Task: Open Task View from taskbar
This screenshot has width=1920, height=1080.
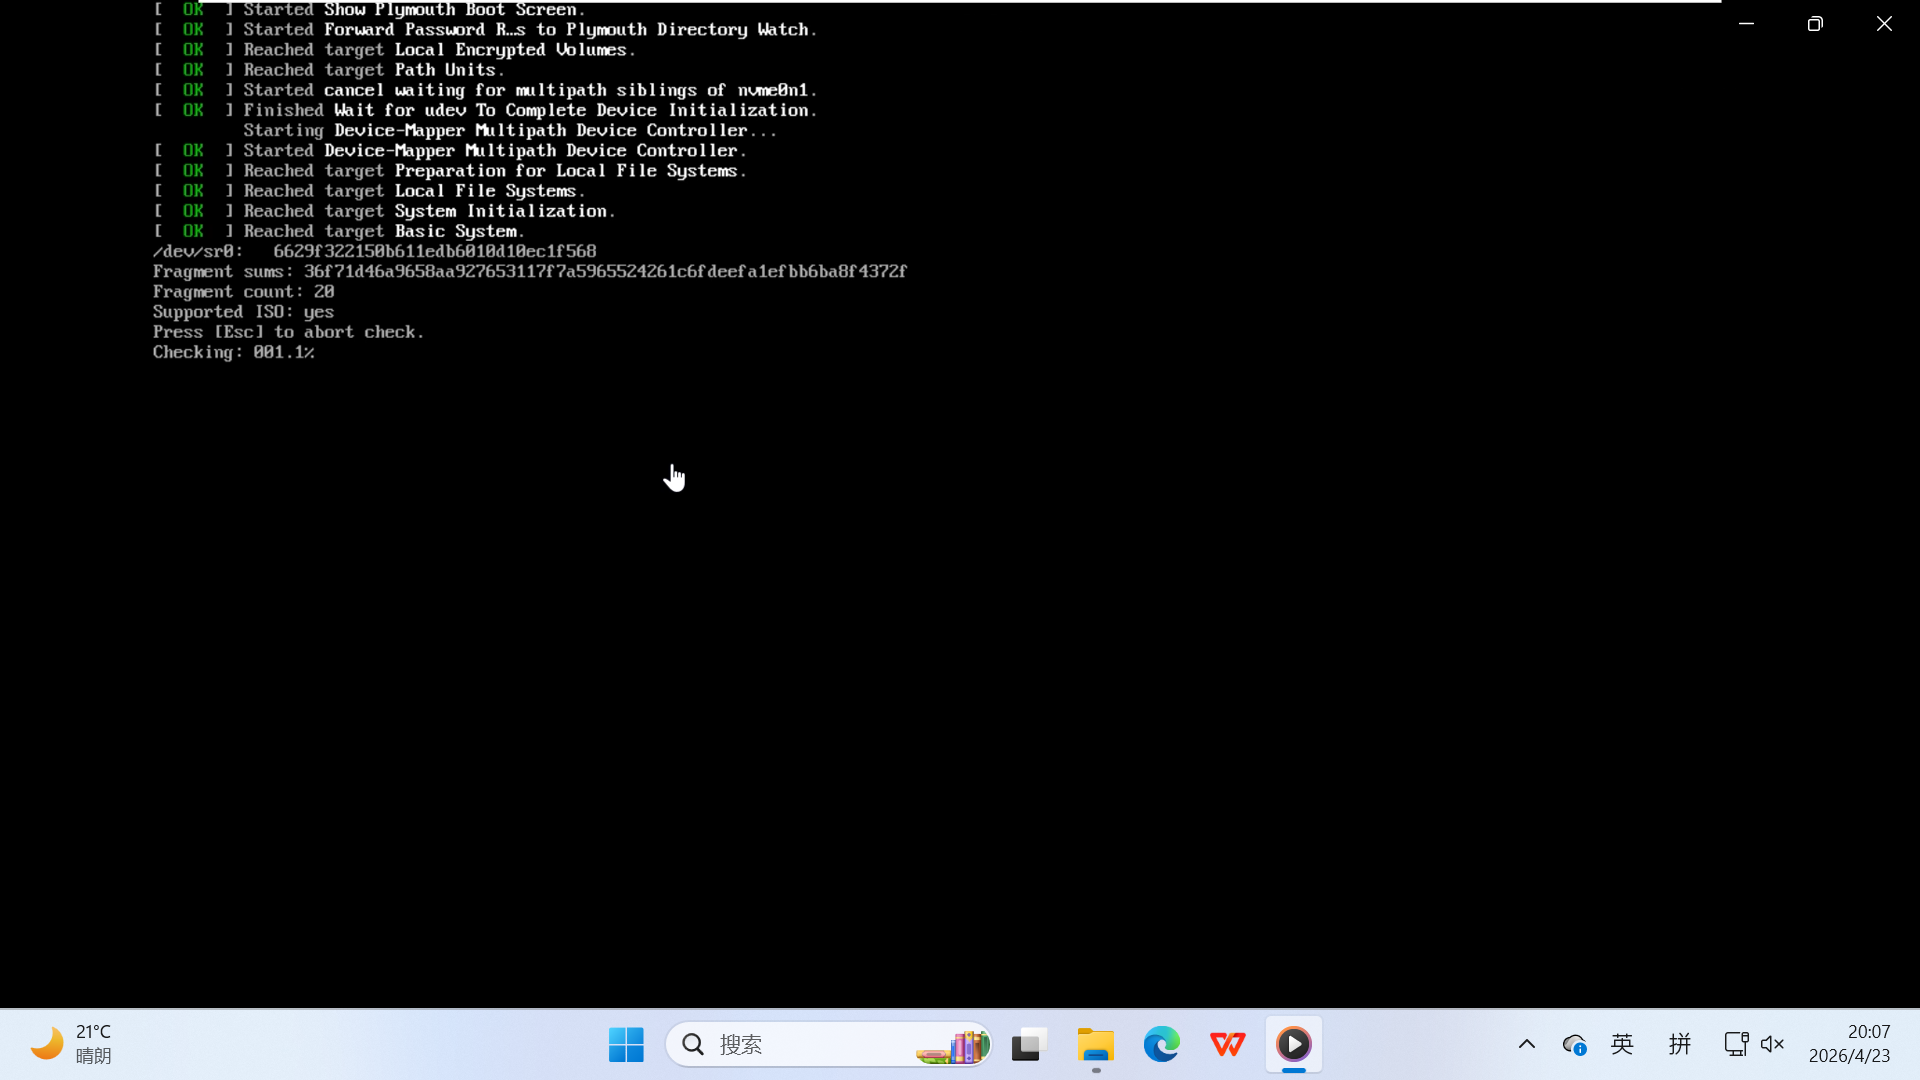Action: [x=1028, y=1045]
